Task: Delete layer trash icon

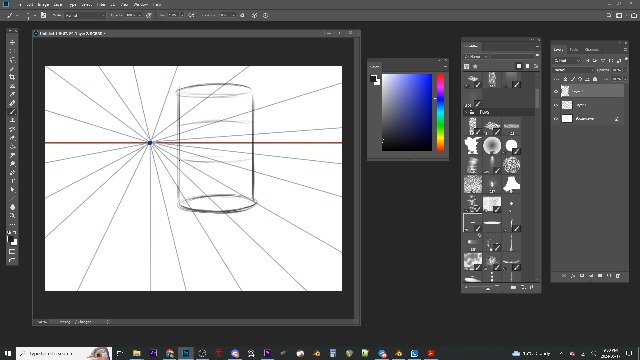Action: click(x=618, y=276)
